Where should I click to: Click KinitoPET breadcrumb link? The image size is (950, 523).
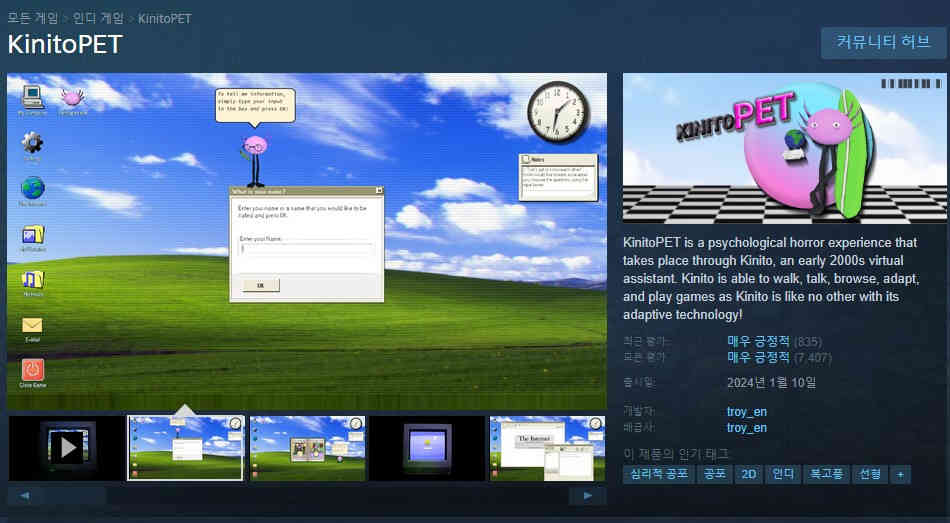coord(165,19)
